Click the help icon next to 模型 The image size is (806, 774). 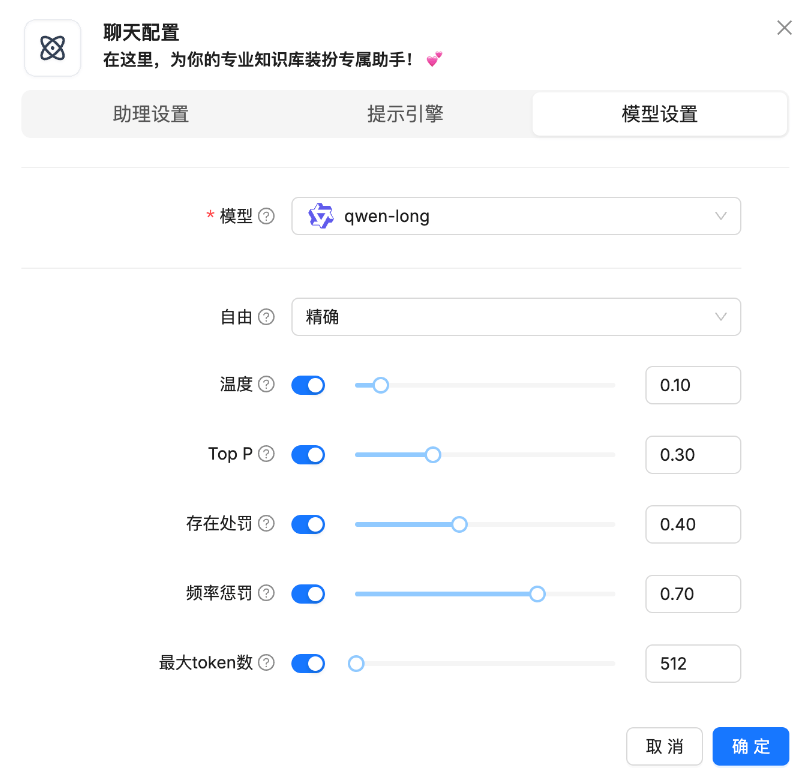(x=266, y=216)
